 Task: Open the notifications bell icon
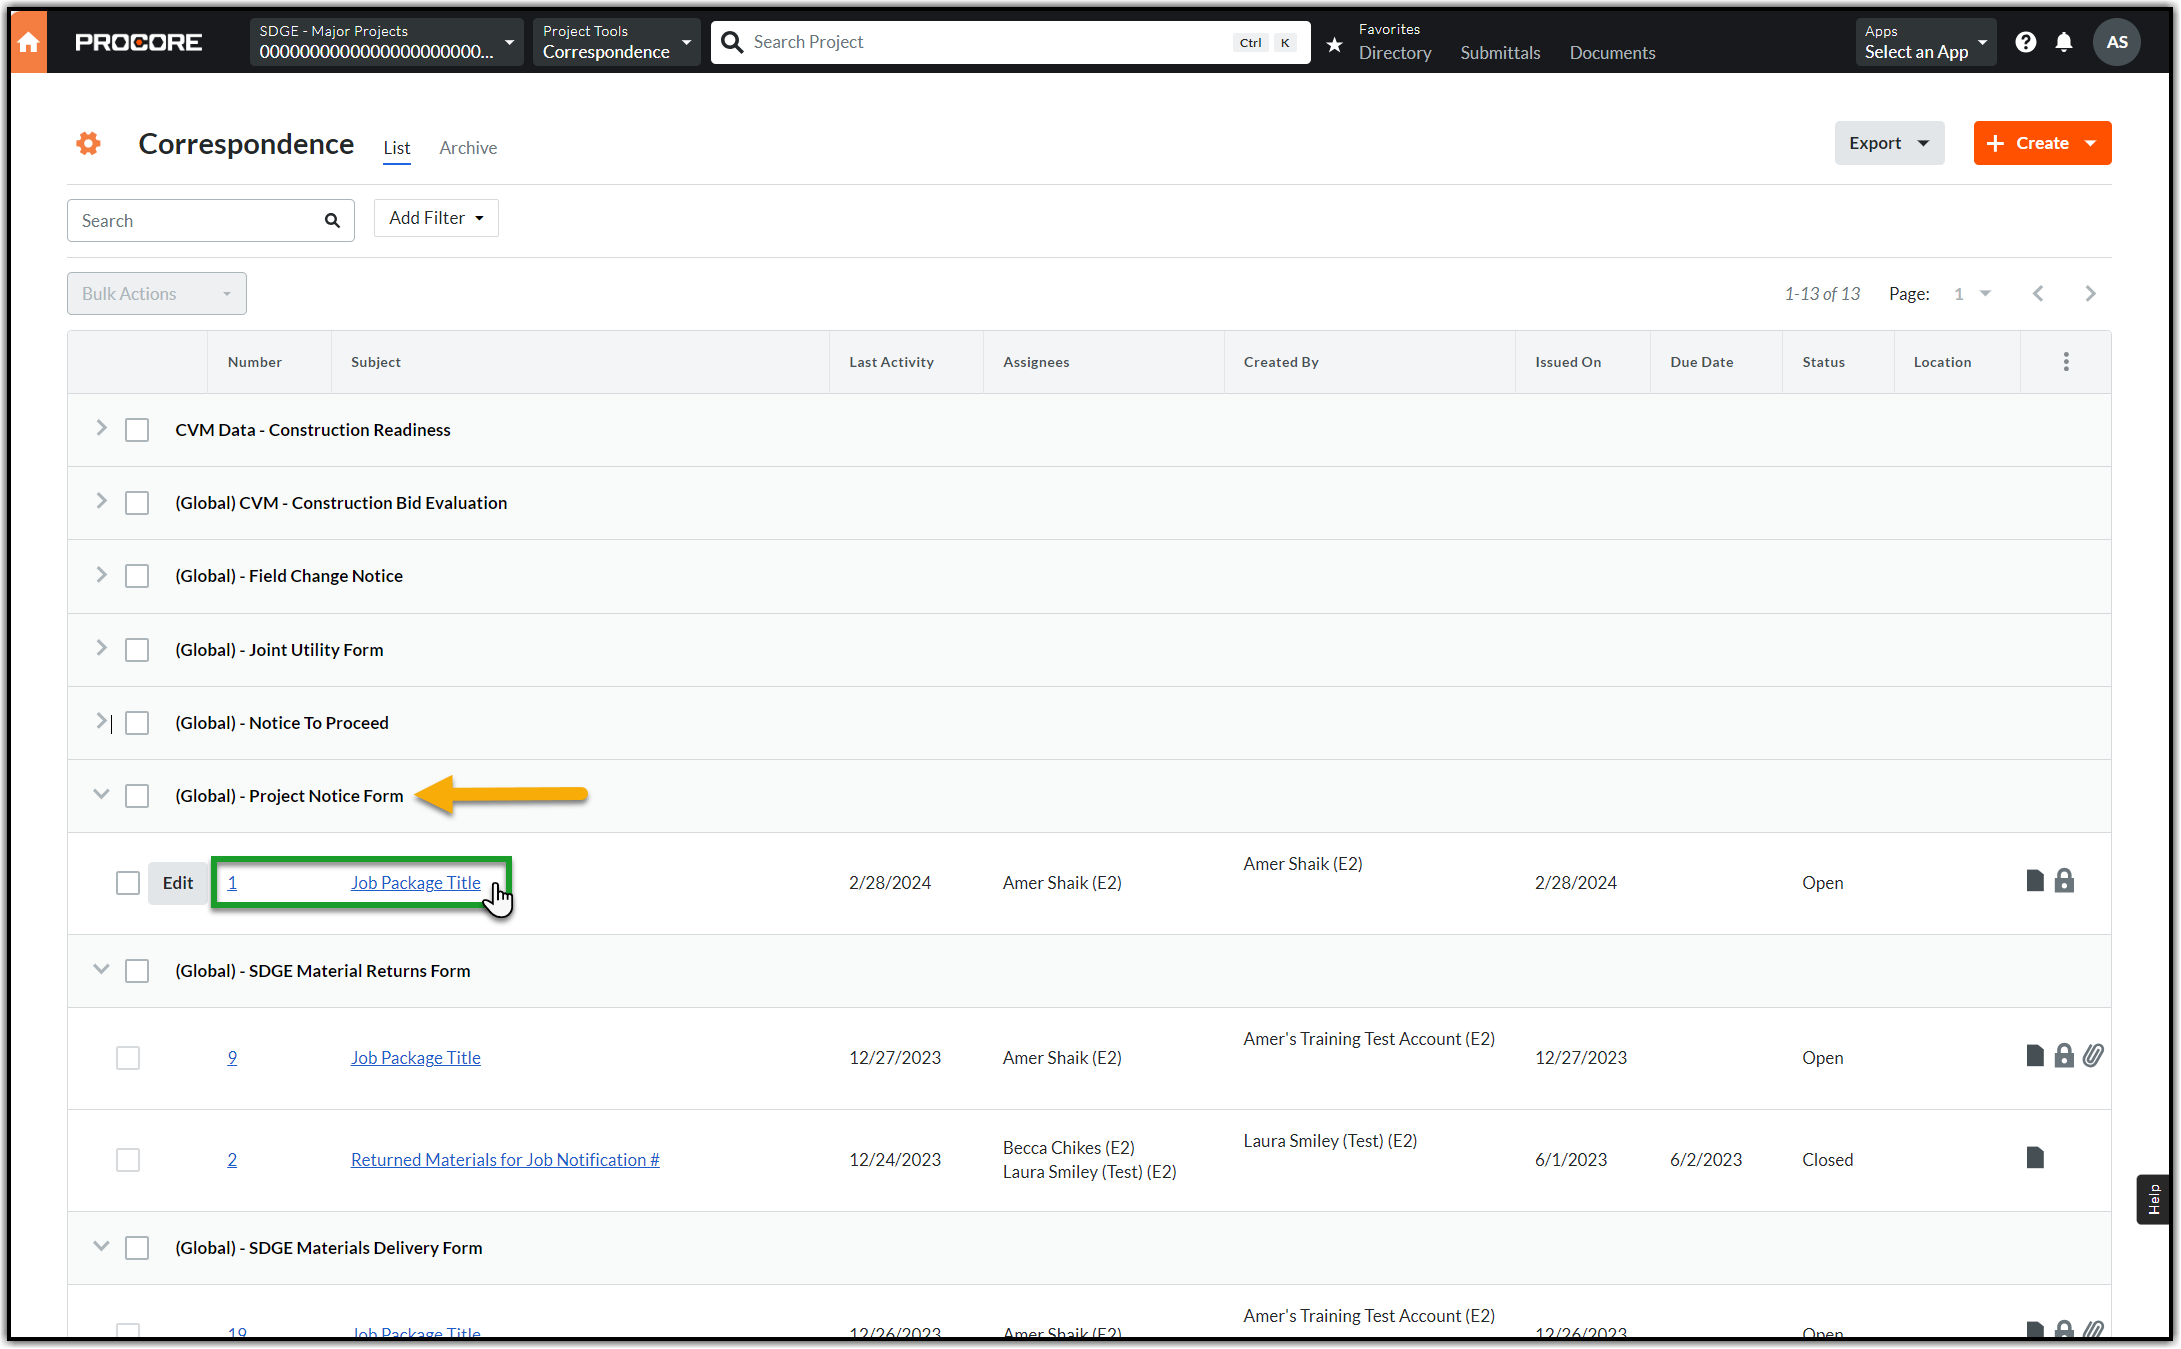point(2064,42)
